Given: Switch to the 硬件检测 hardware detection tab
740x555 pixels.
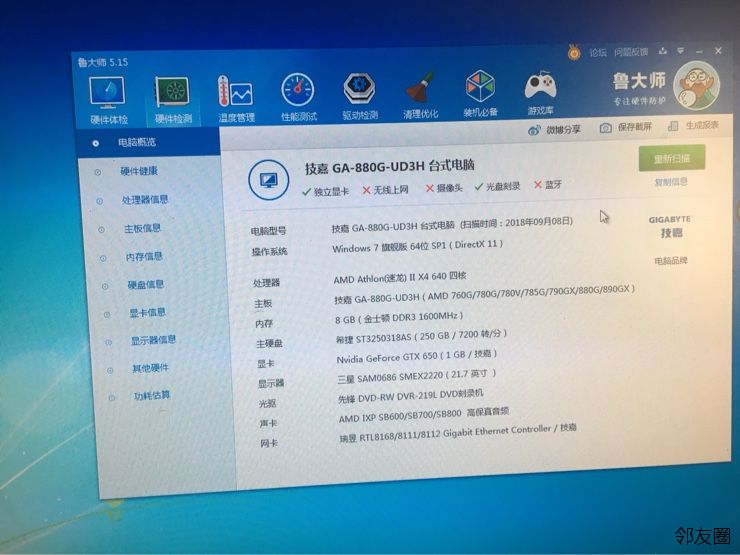Looking at the screenshot, I should pyautogui.click(x=173, y=100).
